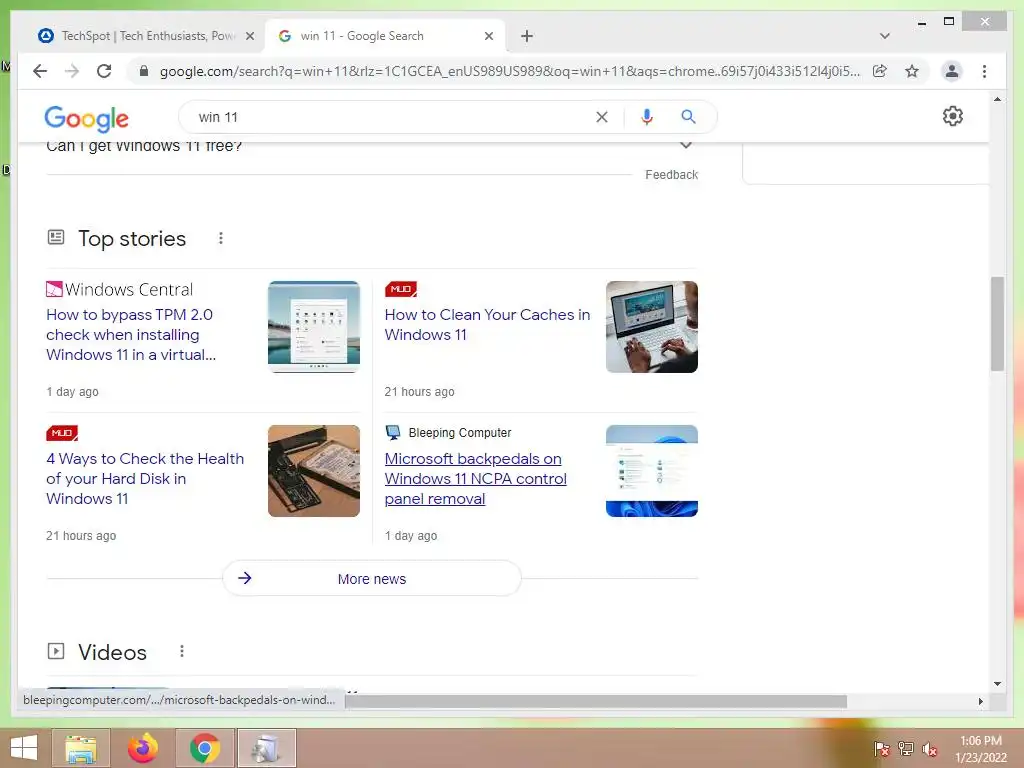Open the Recycle Bin taskbar item
Screen dimensions: 1024x768
coord(266,748)
